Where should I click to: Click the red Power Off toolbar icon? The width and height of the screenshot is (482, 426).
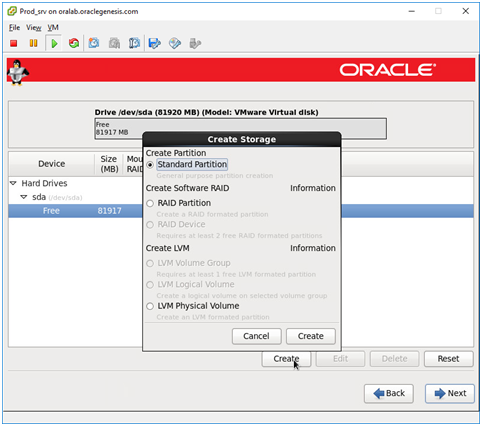pos(14,43)
